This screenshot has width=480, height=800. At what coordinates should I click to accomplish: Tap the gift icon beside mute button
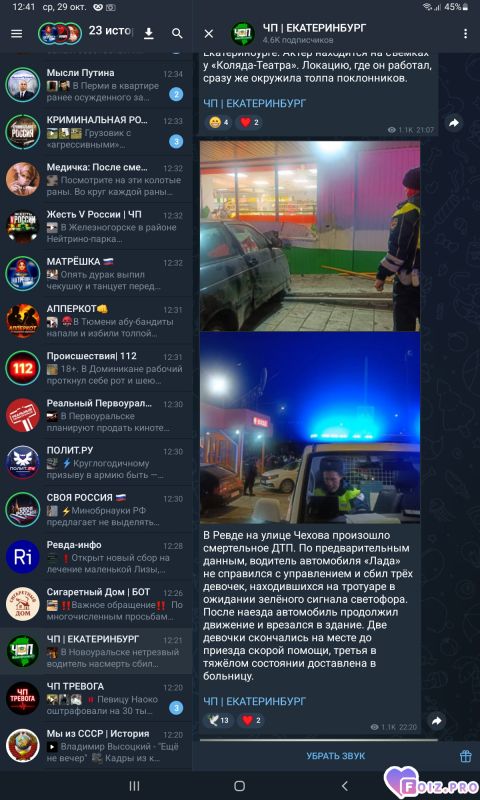click(465, 756)
